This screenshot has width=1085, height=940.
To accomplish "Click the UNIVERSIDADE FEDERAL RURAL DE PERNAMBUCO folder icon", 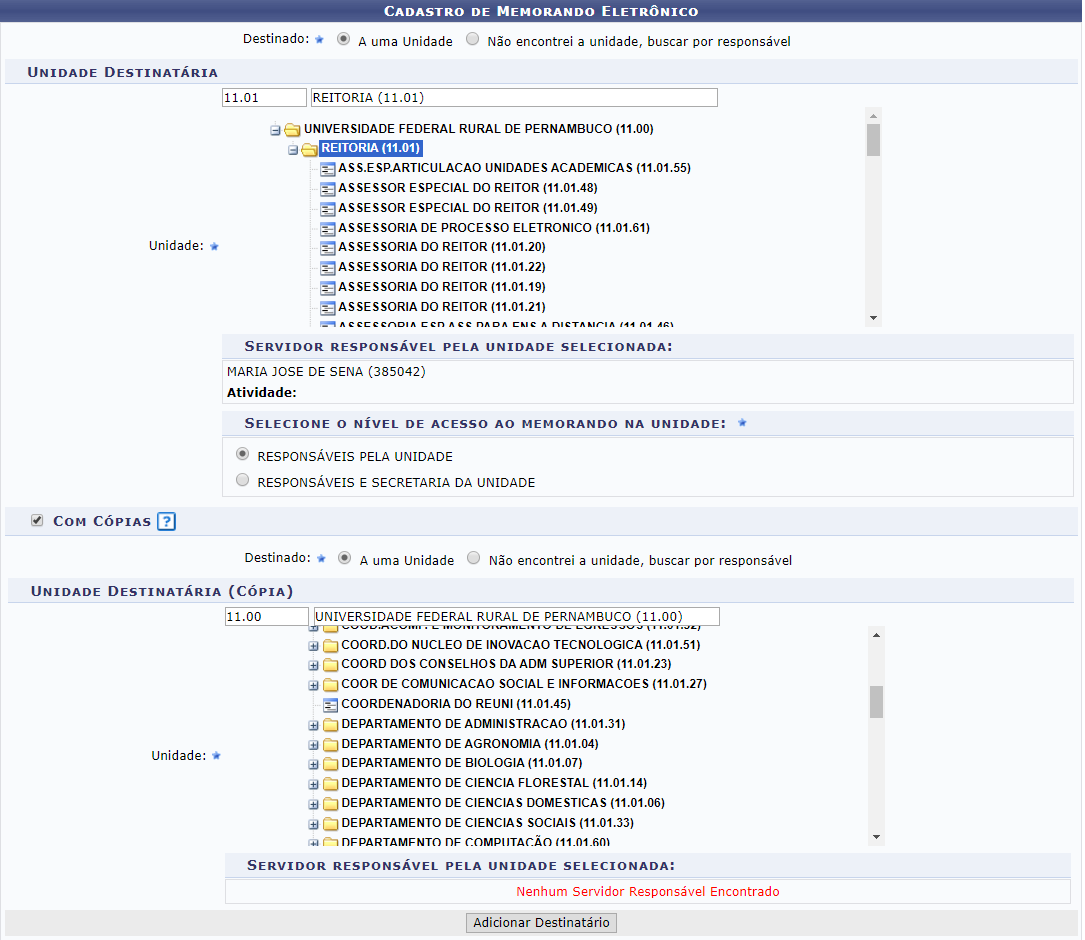I will pyautogui.click(x=292, y=130).
